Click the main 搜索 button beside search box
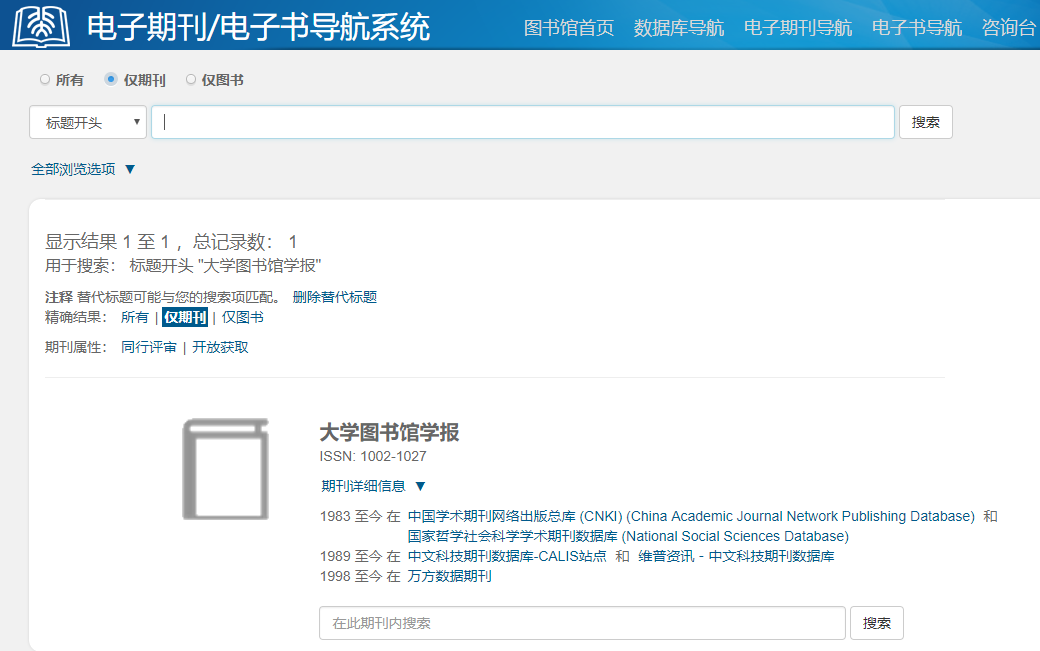 click(x=925, y=122)
